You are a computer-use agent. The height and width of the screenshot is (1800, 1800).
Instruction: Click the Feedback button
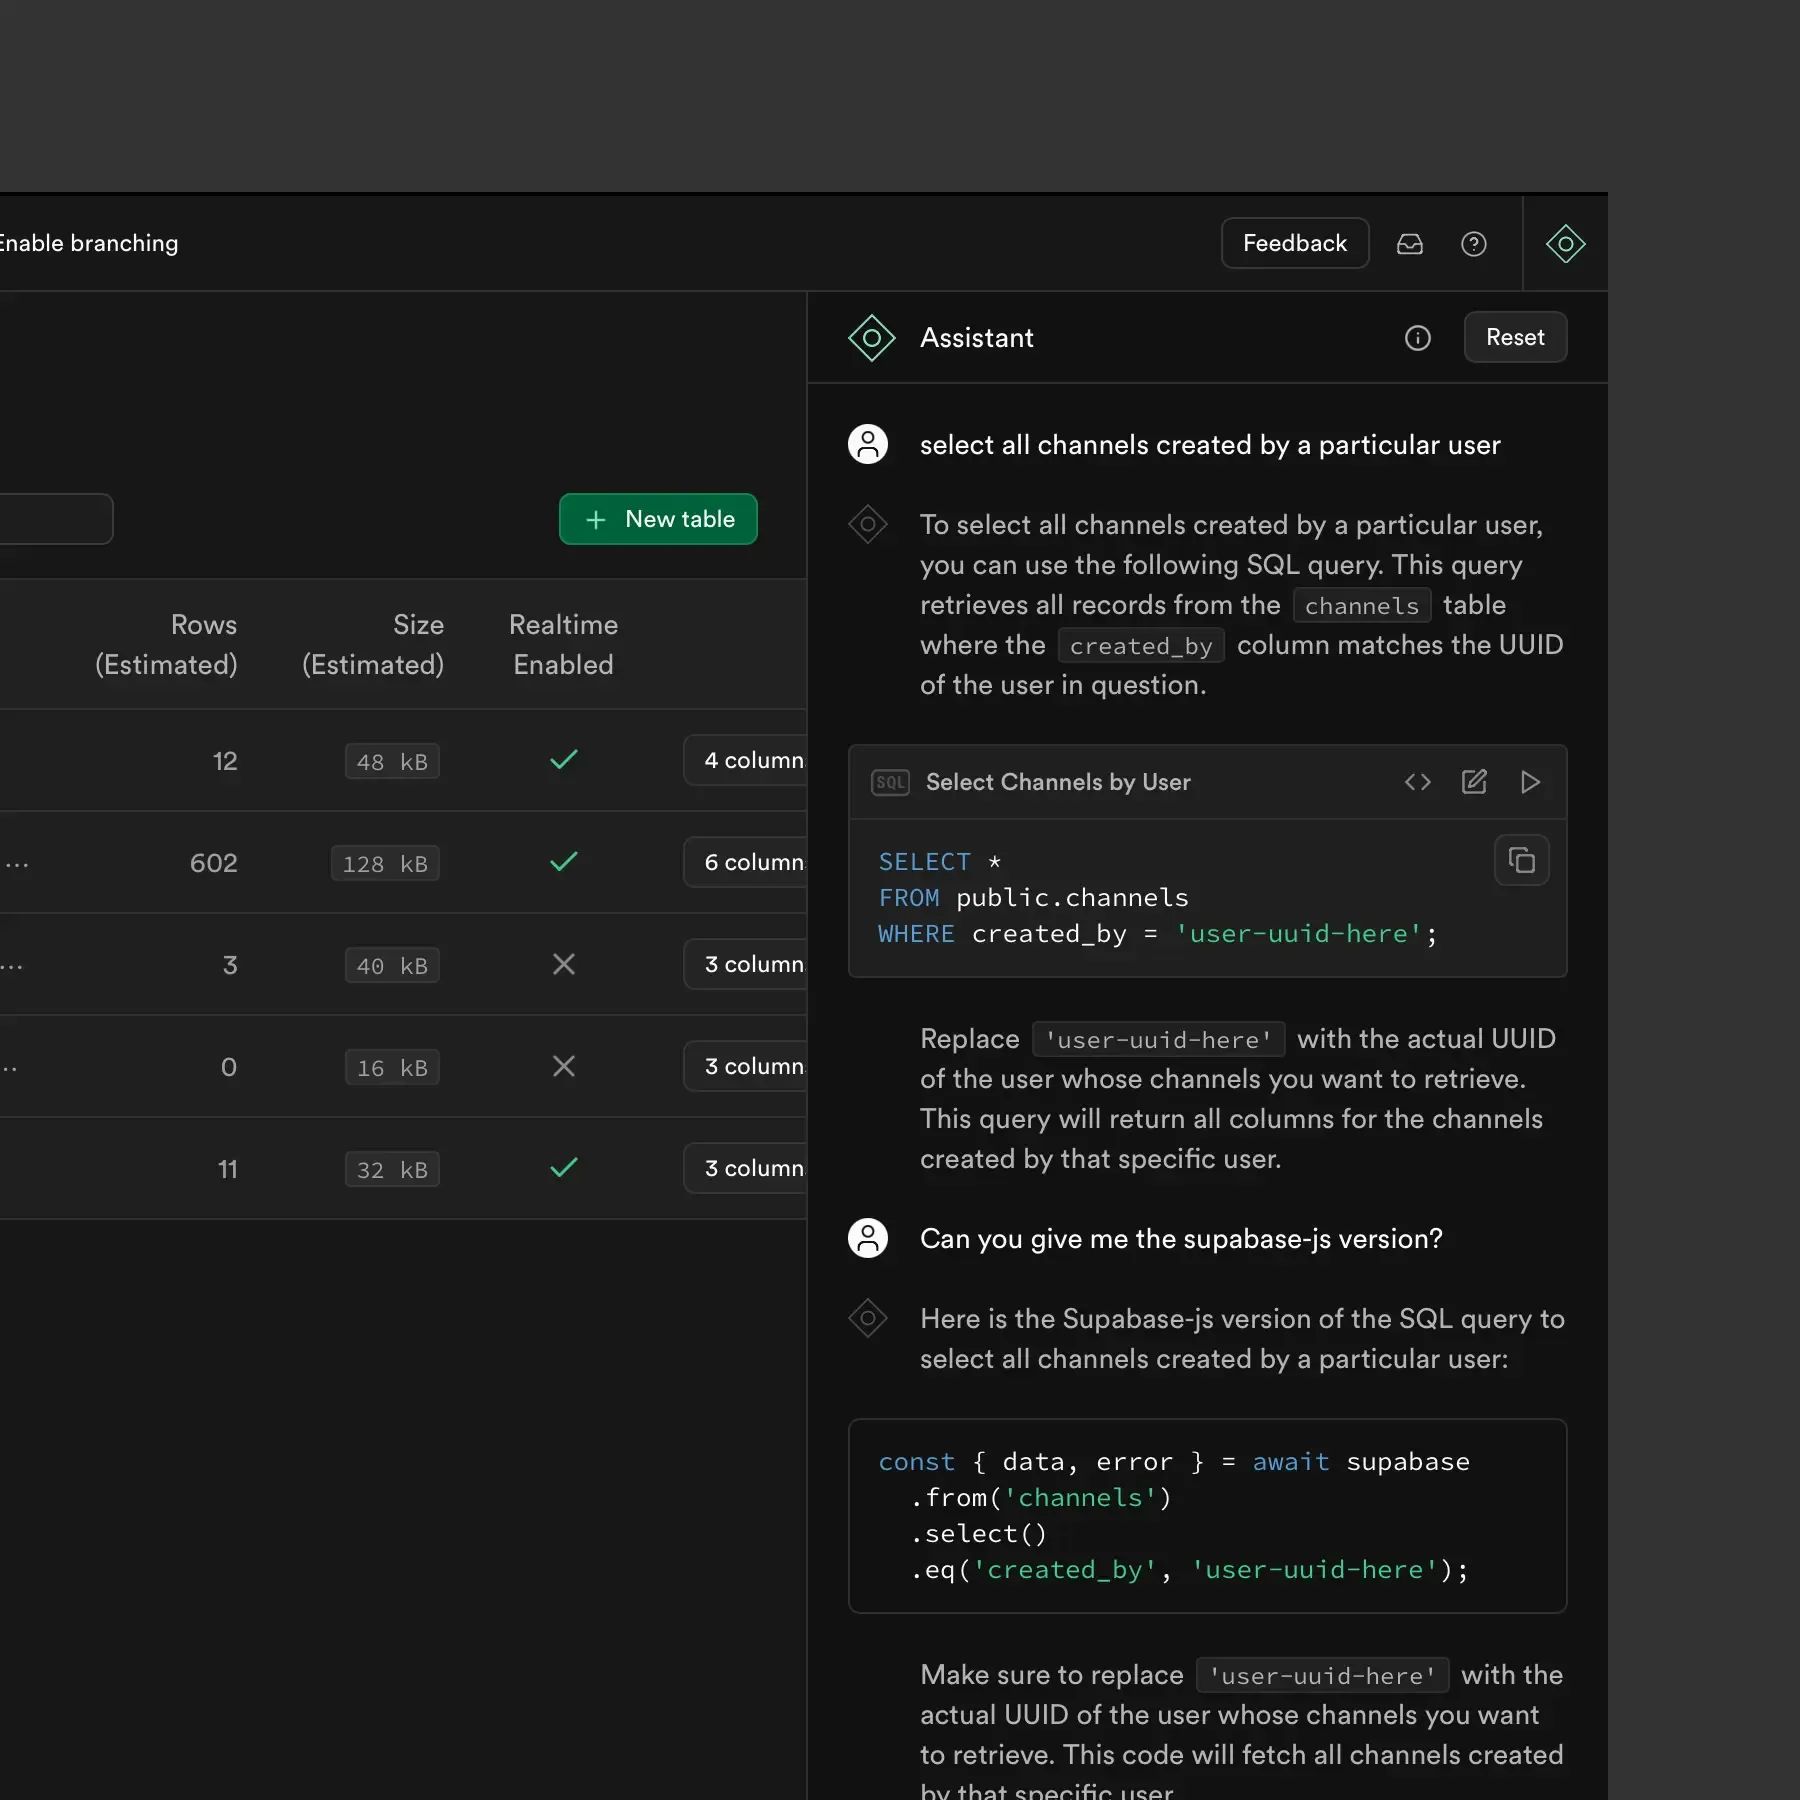[x=1295, y=243]
